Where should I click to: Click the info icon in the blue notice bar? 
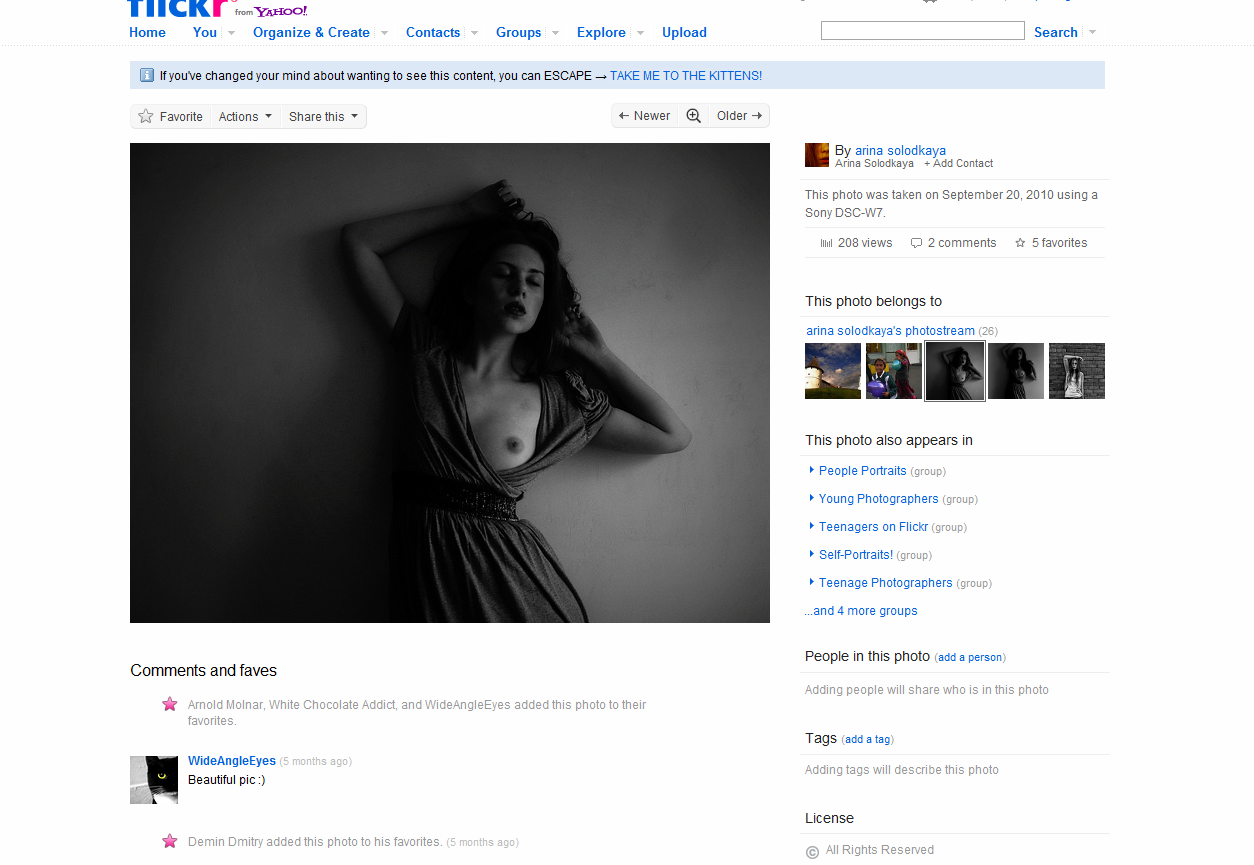point(146,75)
